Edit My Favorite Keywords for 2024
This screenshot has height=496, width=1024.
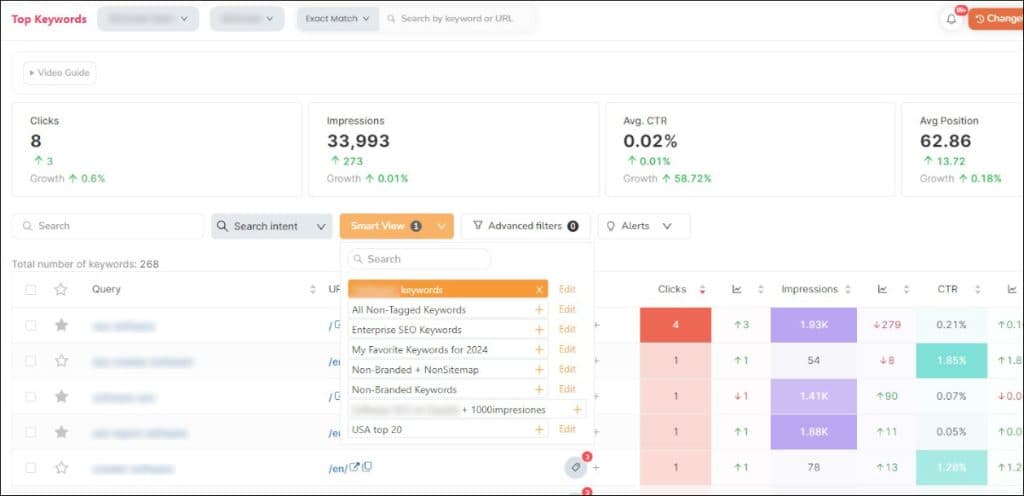click(x=567, y=349)
